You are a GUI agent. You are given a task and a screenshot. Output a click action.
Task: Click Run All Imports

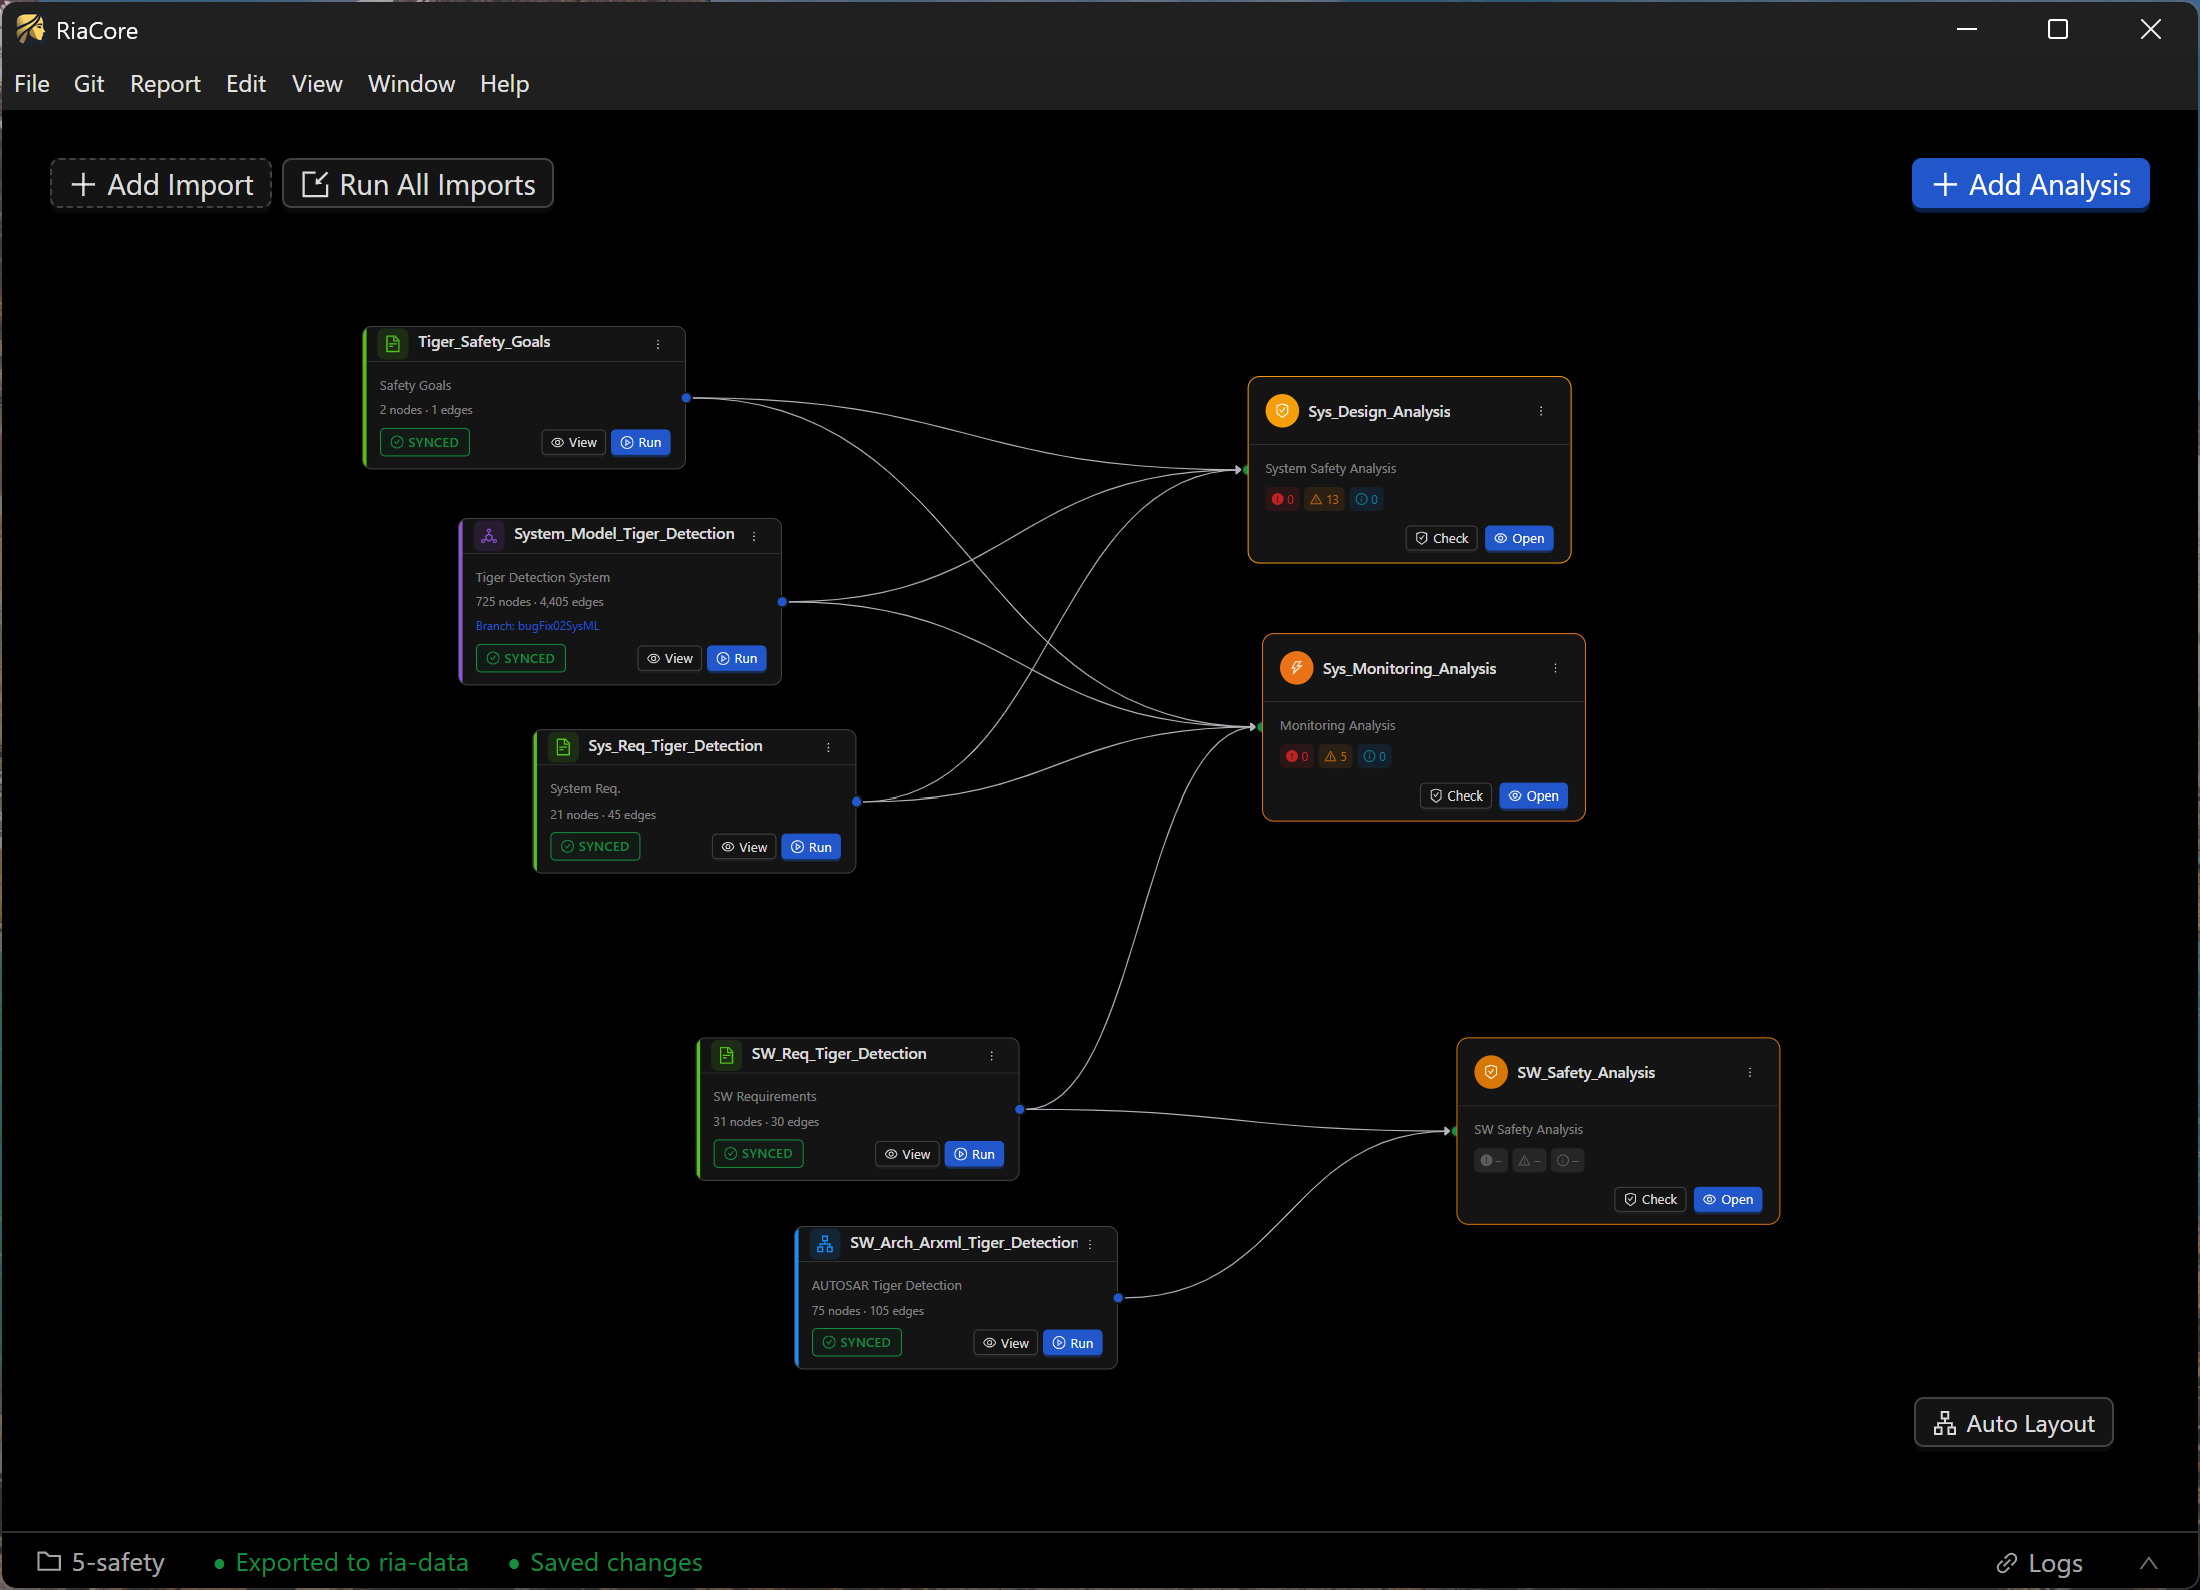pyautogui.click(x=418, y=184)
